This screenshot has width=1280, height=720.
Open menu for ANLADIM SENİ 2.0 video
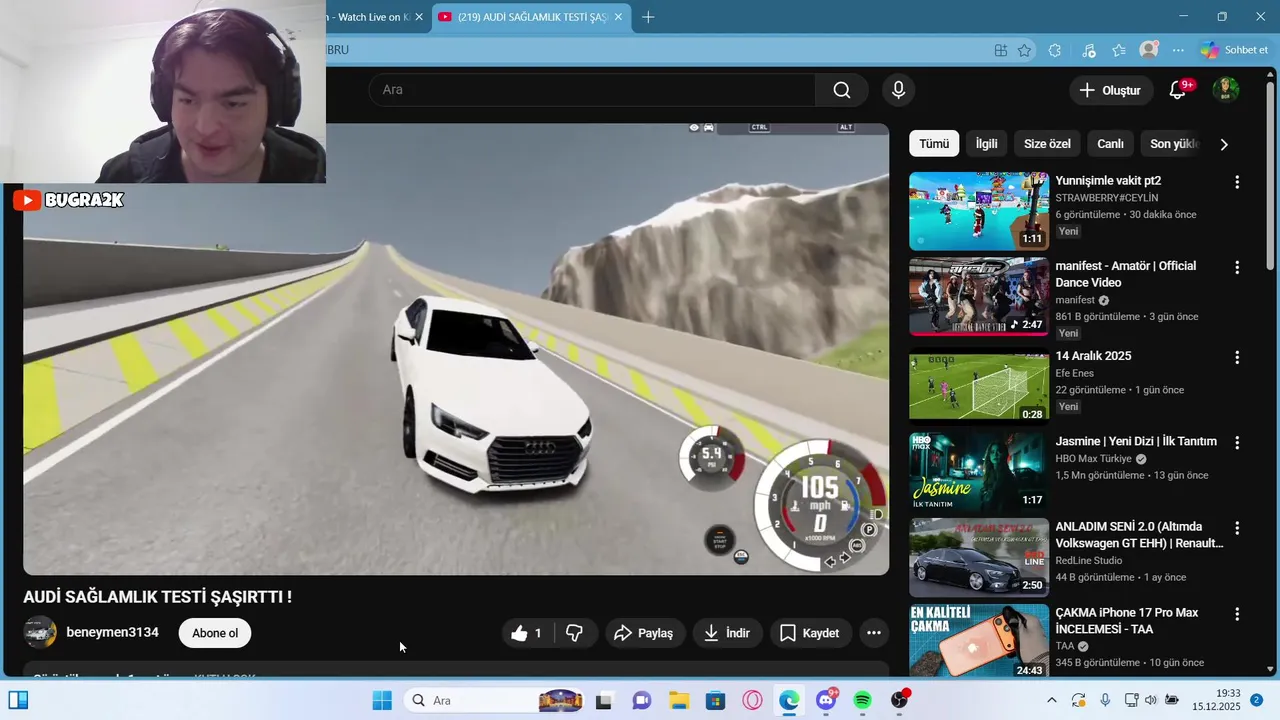[x=1237, y=528]
